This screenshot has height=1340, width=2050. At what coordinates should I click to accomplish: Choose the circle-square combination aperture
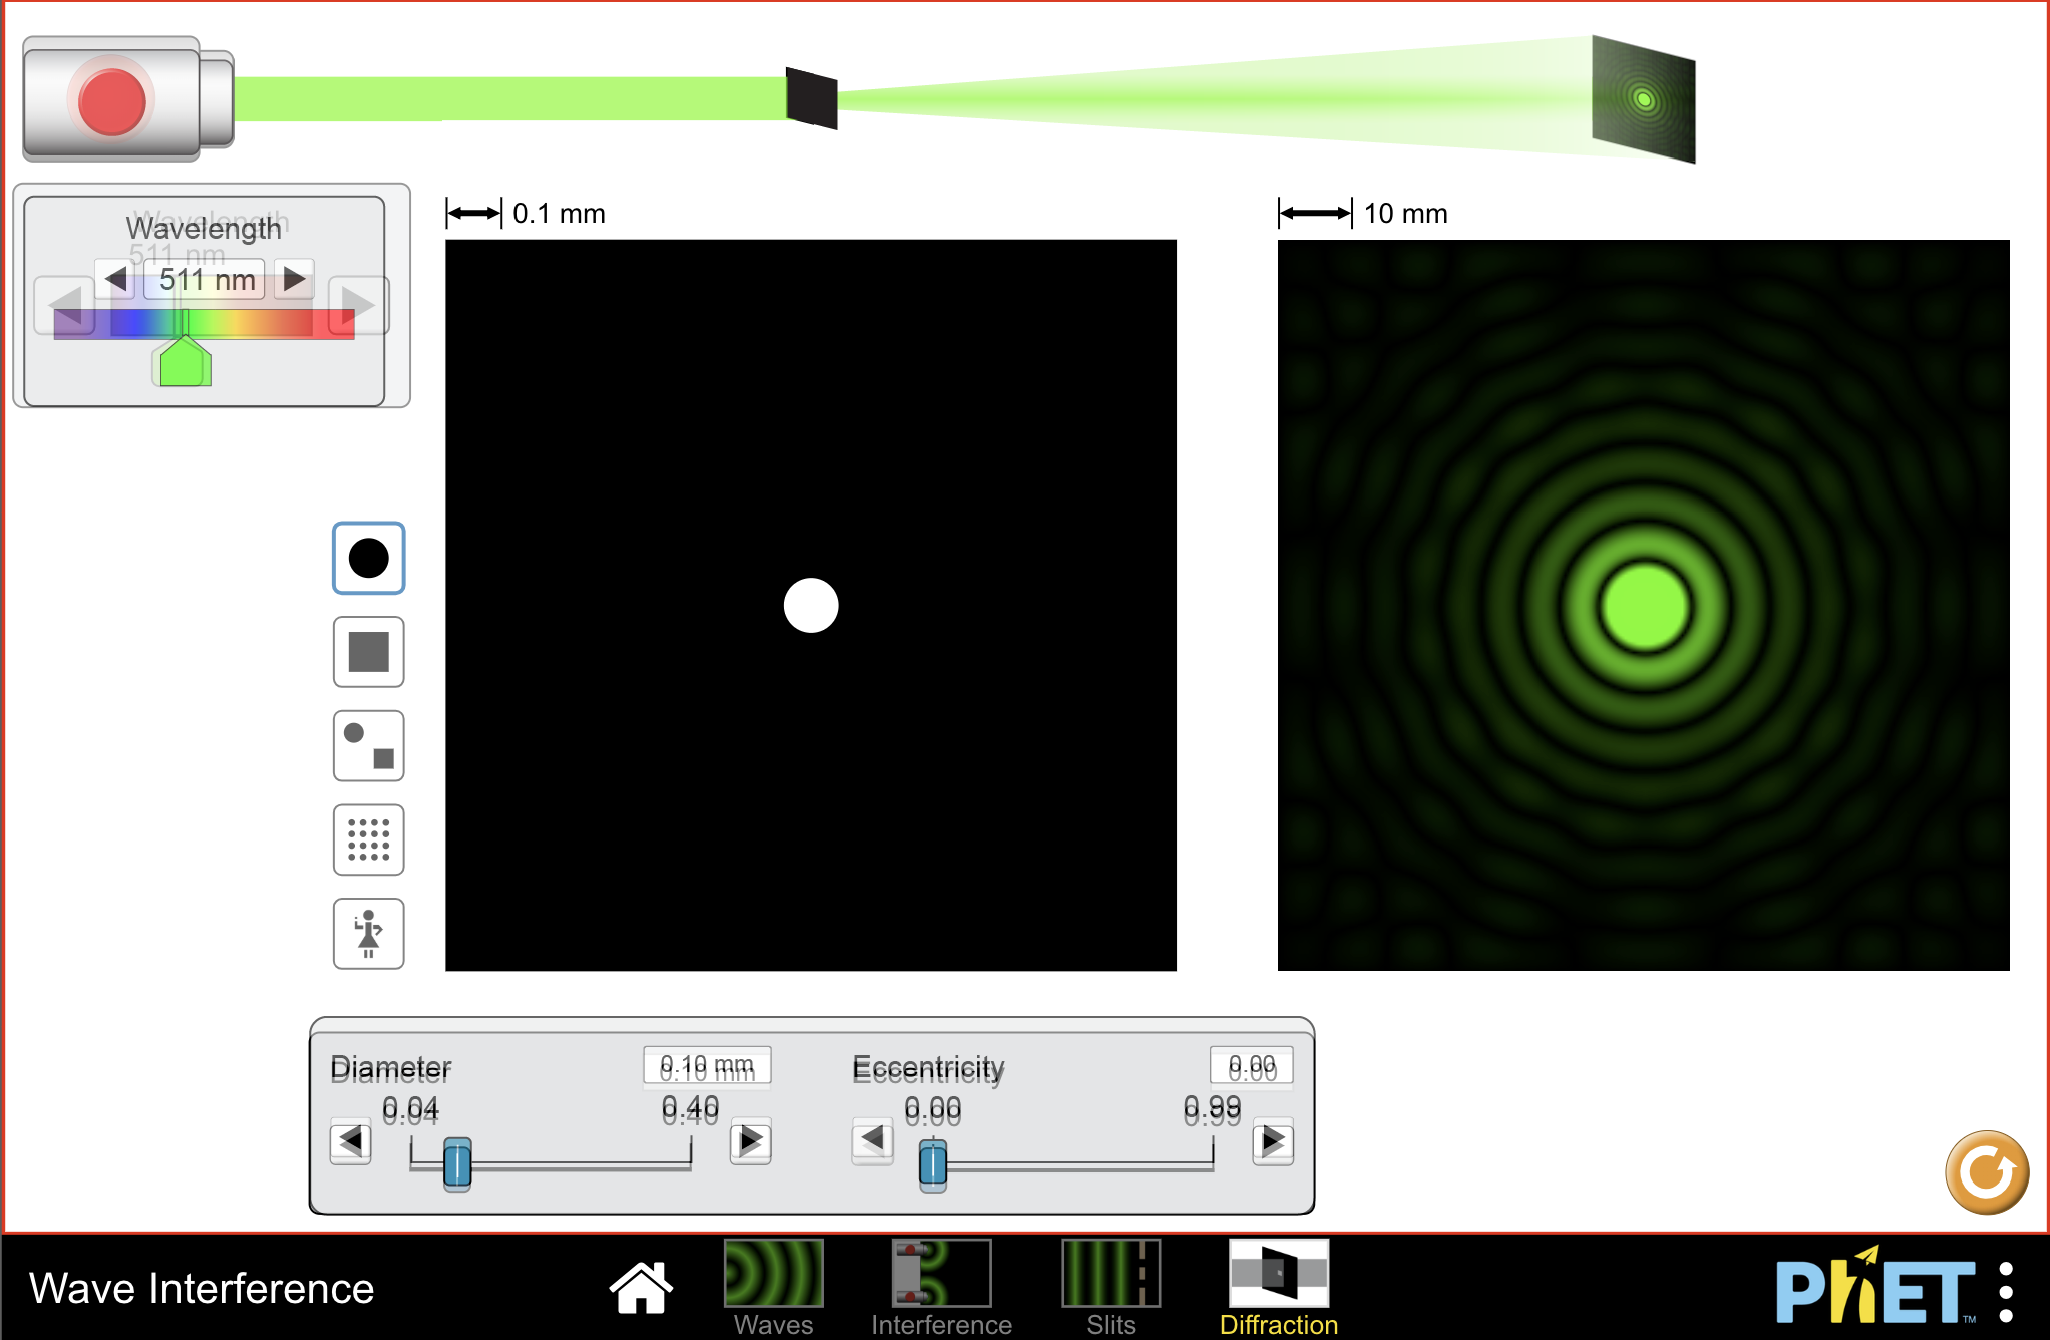368,746
